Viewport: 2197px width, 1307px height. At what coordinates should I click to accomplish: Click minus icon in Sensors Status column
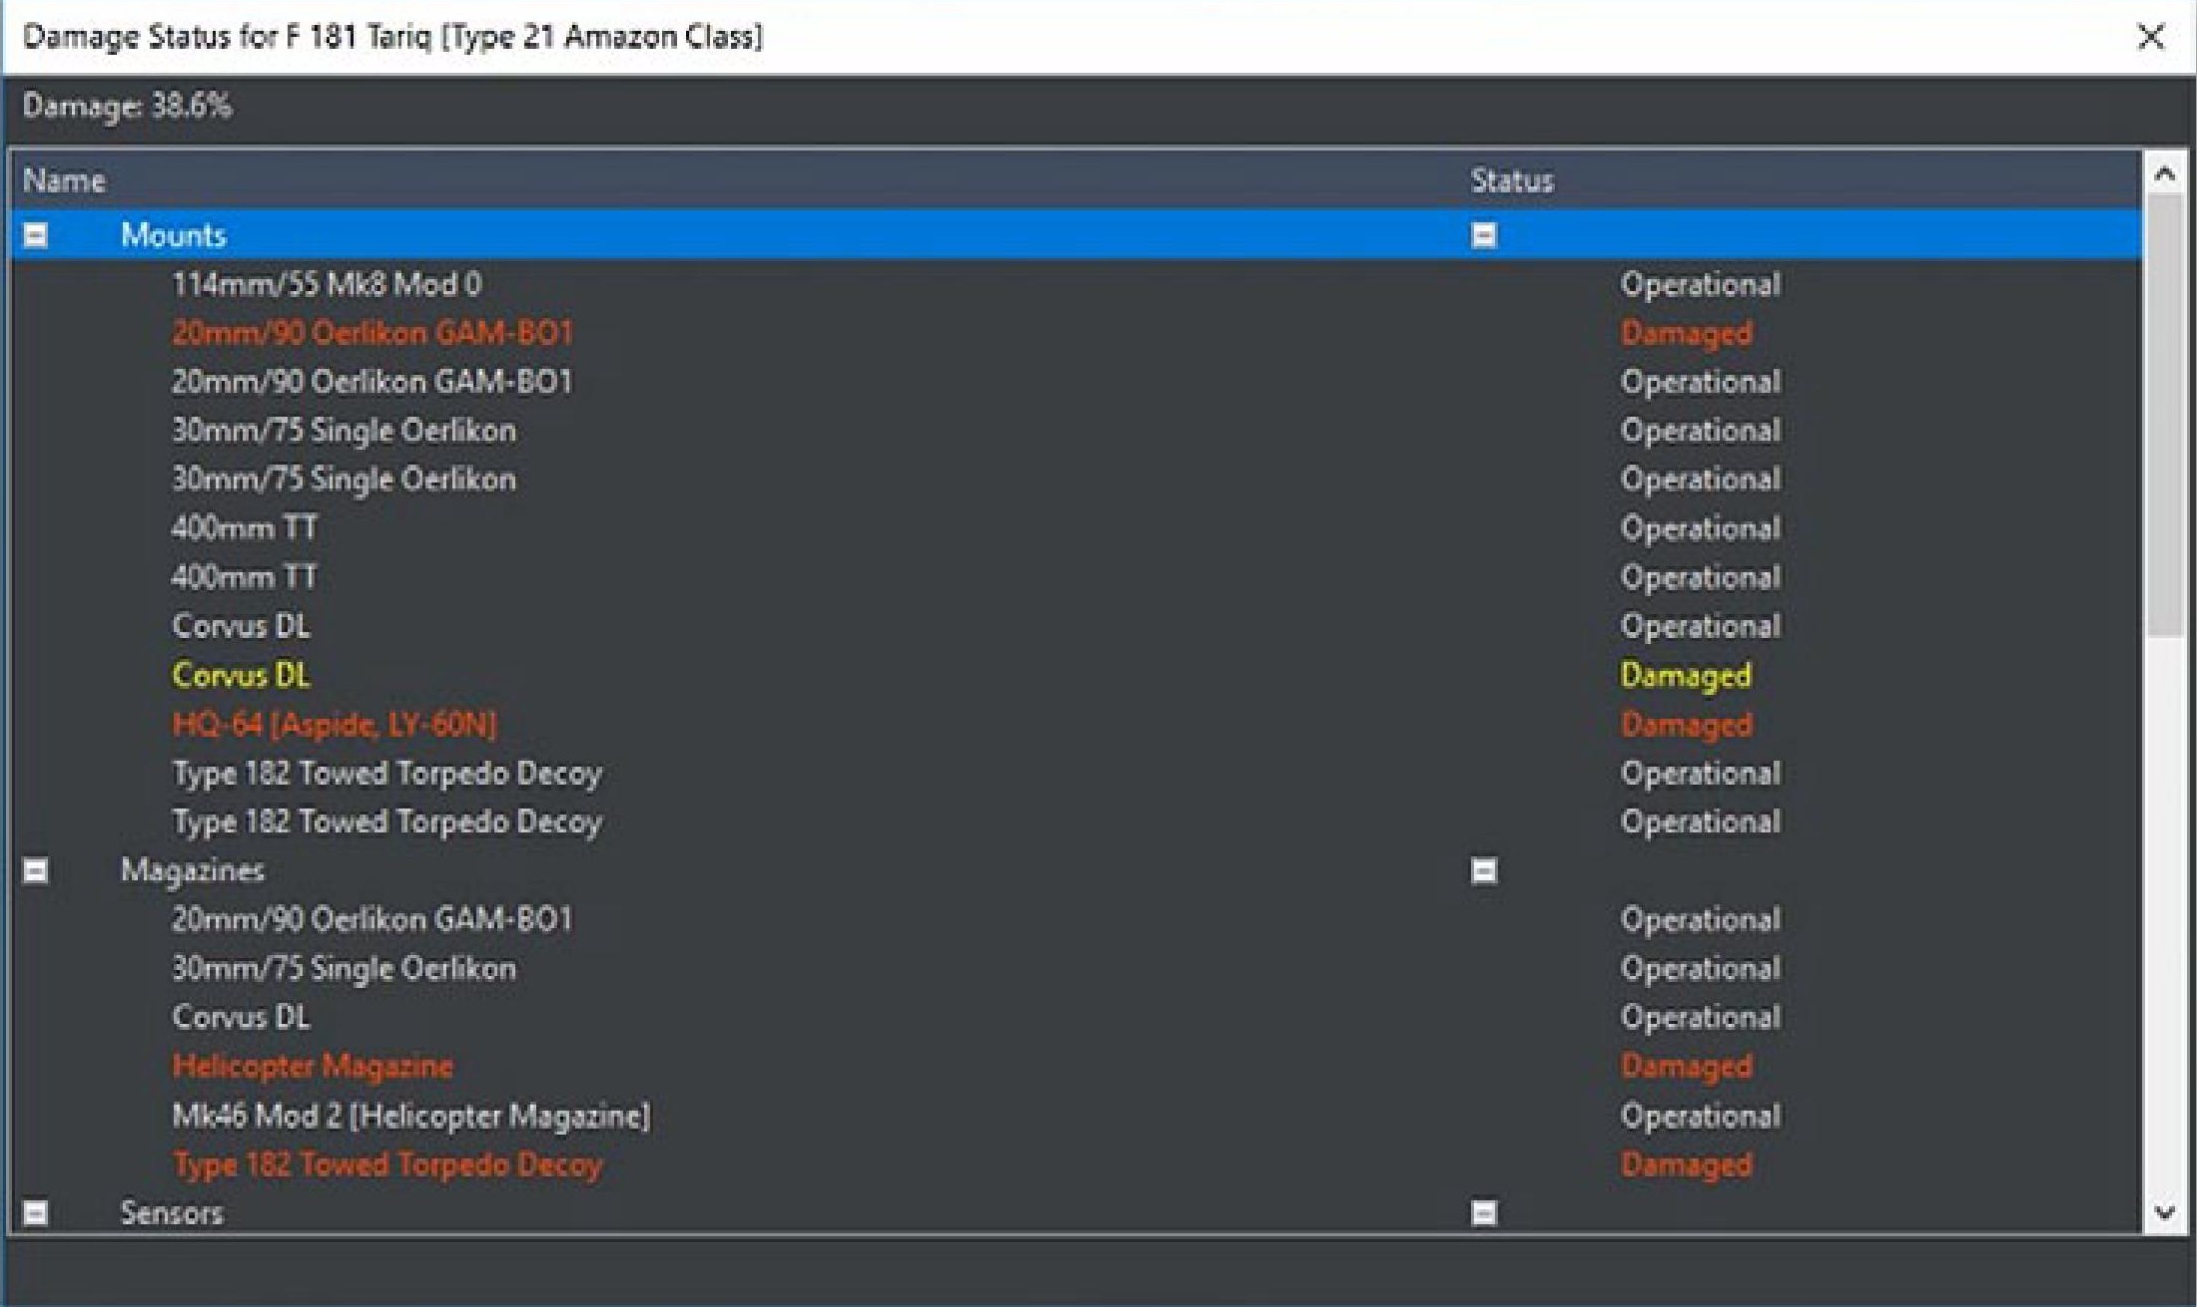[1484, 1213]
